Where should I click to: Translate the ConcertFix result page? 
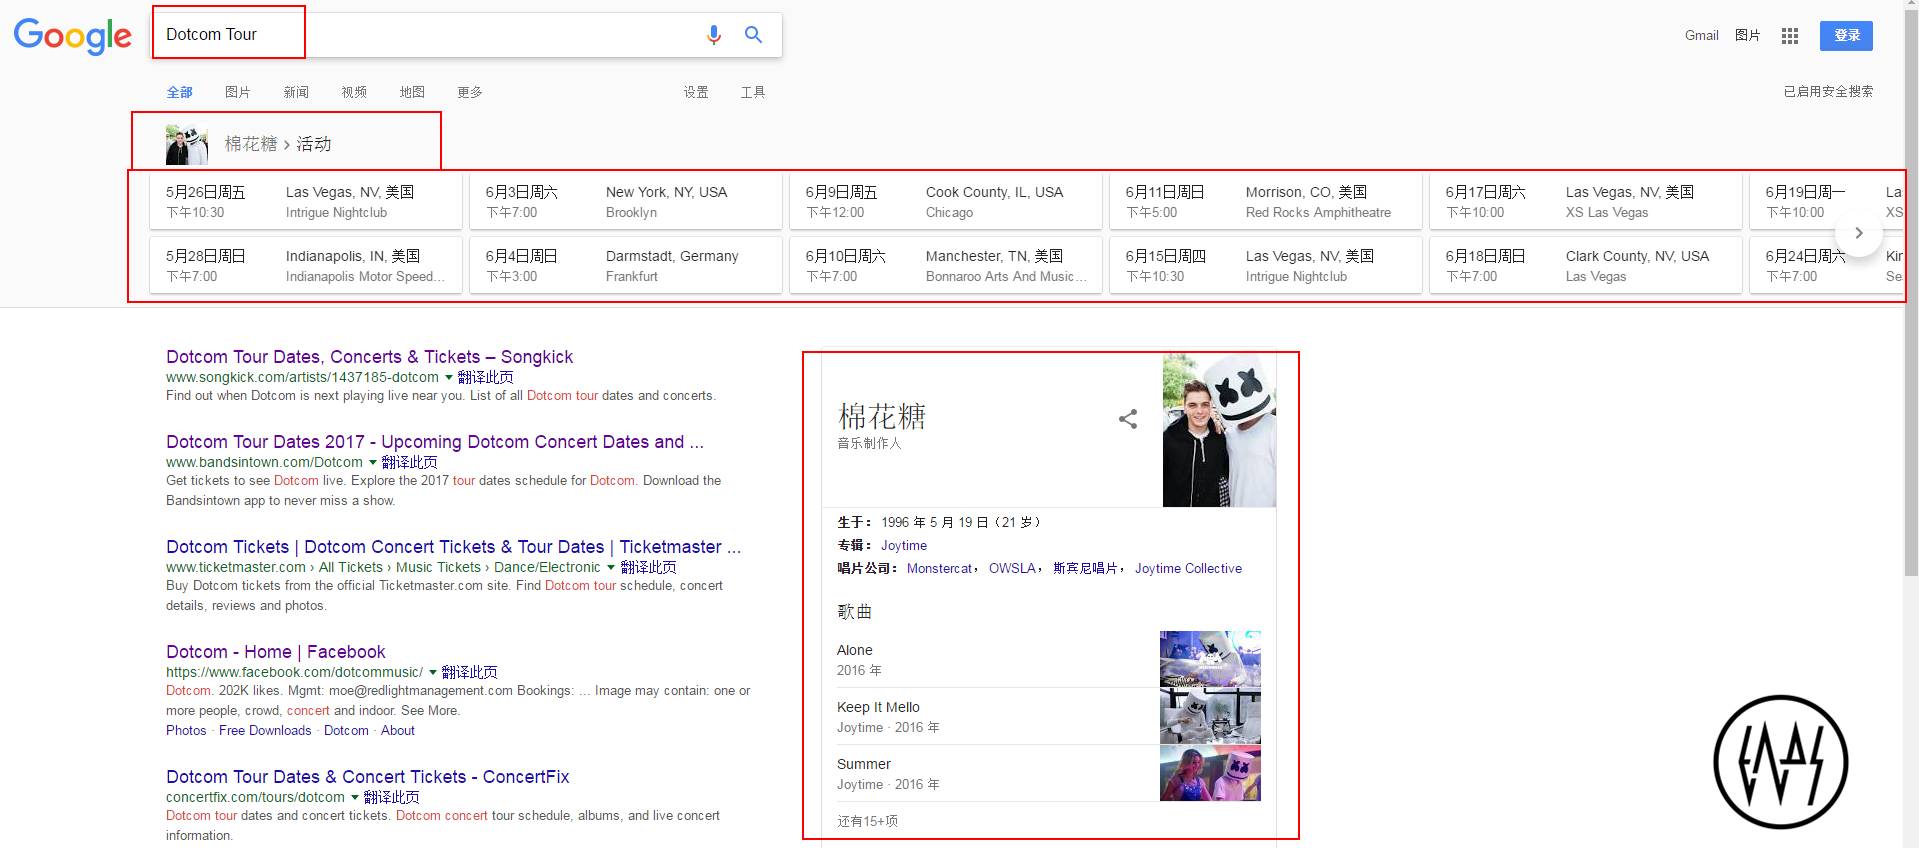[392, 797]
